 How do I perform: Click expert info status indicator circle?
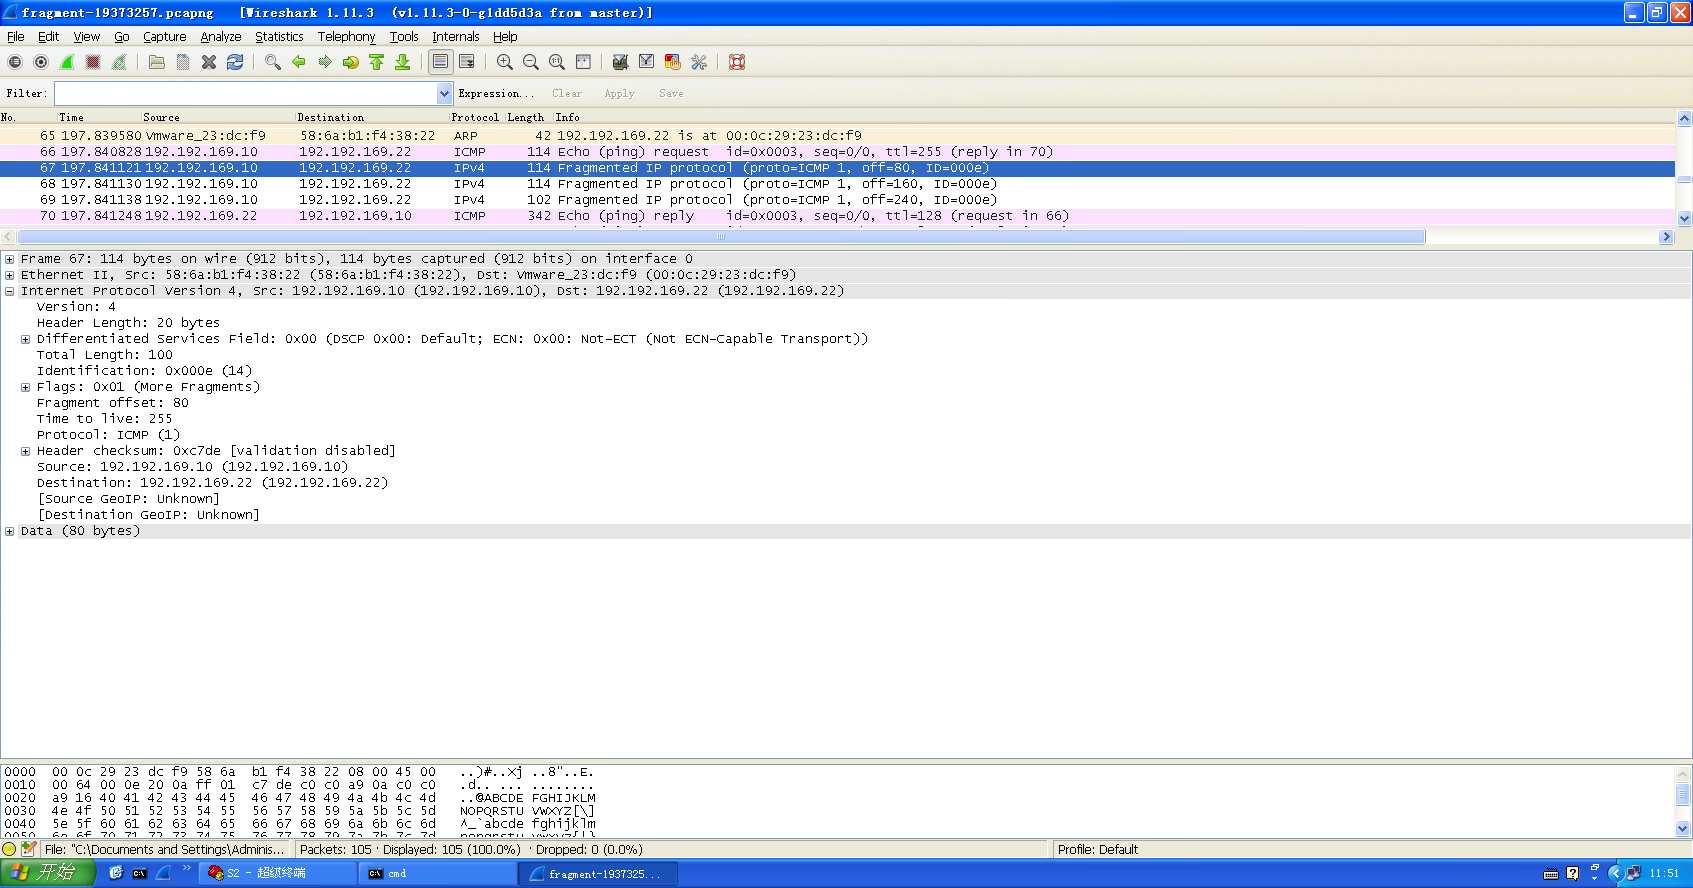pyautogui.click(x=10, y=849)
